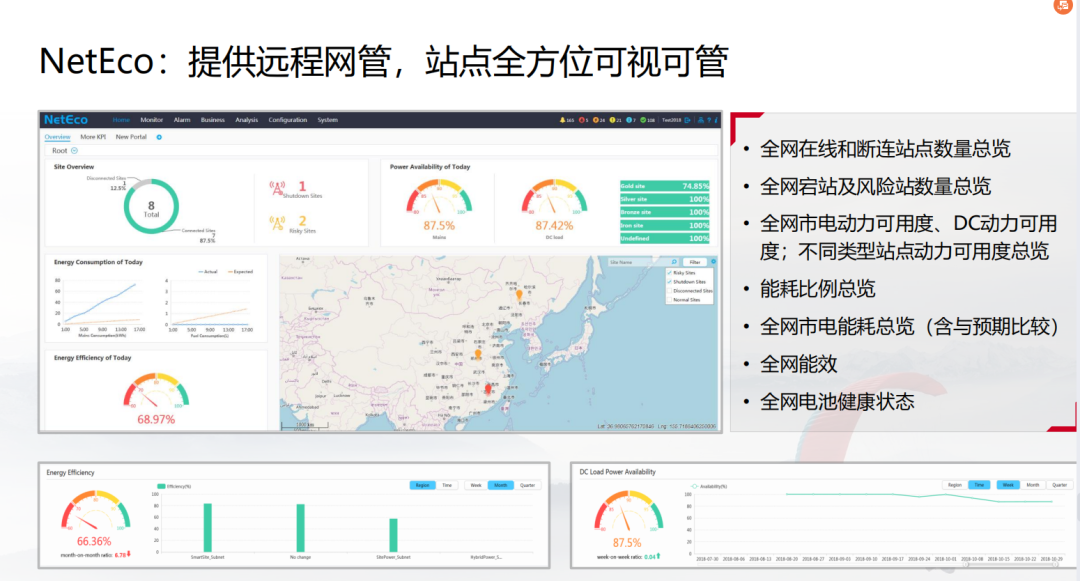The image size is (1080, 581).
Task: Check the Disconnected Sites filter checkbox
Action: pyautogui.click(x=669, y=290)
